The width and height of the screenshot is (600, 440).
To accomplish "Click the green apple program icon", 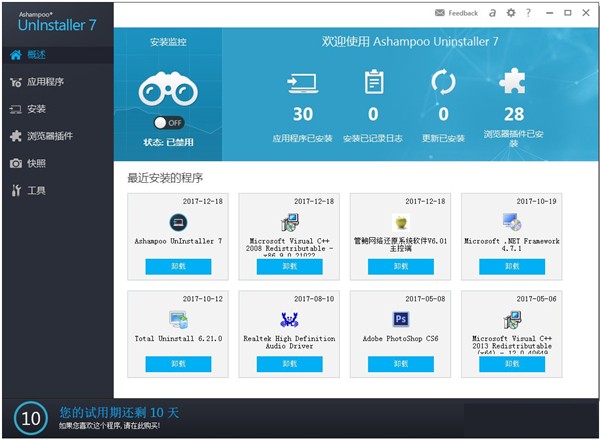I will (401, 222).
